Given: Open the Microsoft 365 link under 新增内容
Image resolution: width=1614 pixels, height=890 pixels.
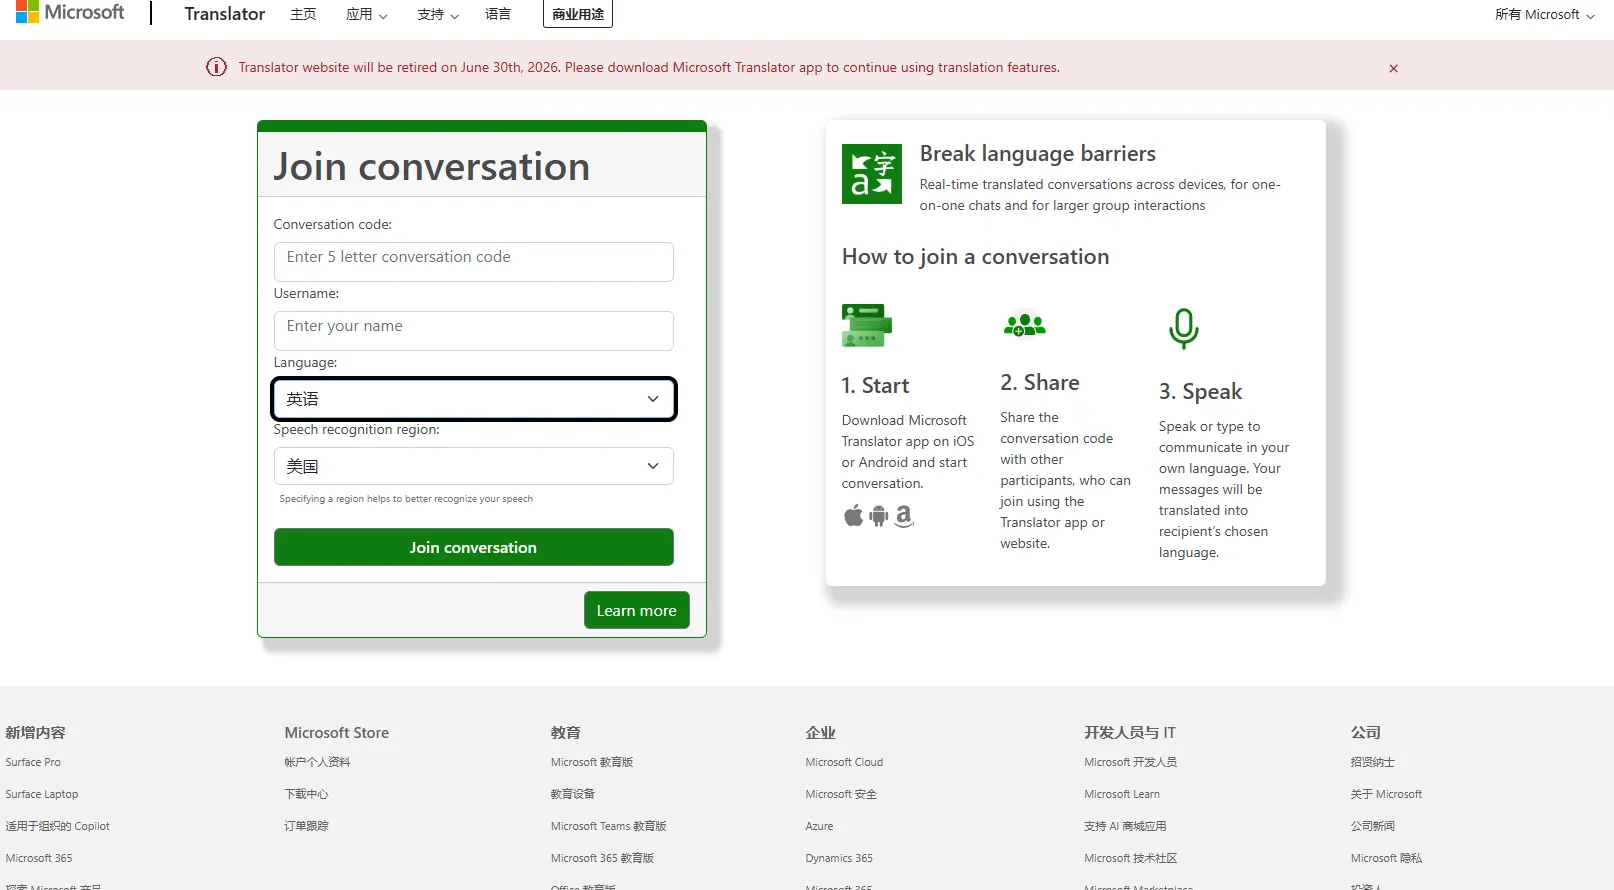Looking at the screenshot, I should pos(39,858).
